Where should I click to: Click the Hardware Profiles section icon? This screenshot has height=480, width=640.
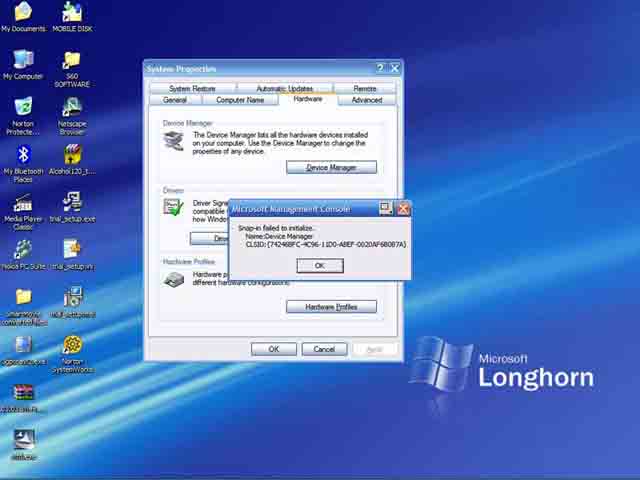point(174,280)
